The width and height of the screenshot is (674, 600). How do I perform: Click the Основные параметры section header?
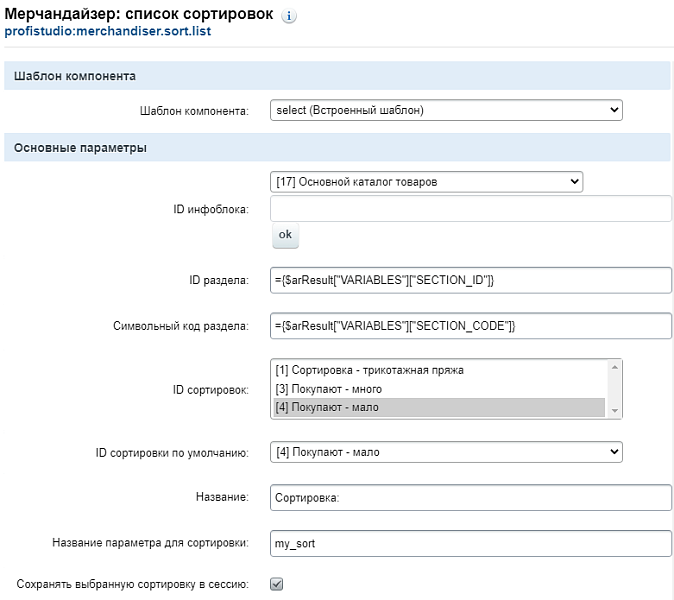pyautogui.click(x=337, y=147)
